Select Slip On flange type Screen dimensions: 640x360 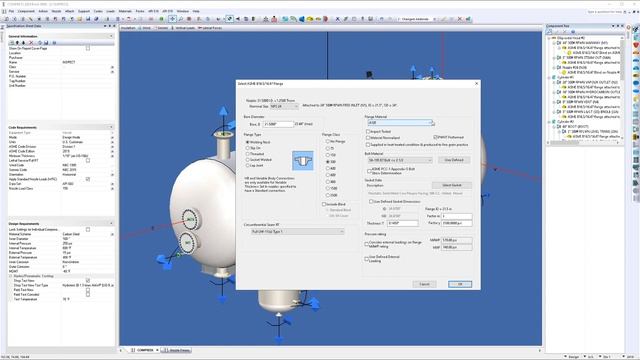point(247,148)
